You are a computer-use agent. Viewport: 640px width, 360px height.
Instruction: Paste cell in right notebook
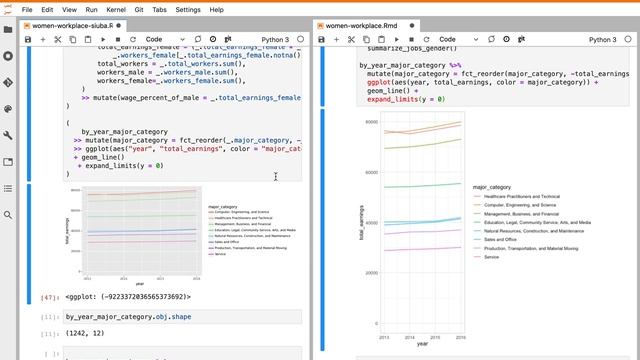tap(381, 40)
